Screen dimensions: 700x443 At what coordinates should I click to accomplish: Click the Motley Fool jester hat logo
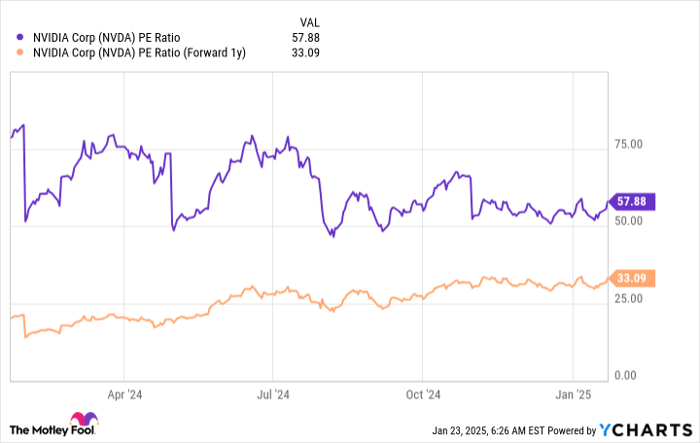click(x=83, y=422)
